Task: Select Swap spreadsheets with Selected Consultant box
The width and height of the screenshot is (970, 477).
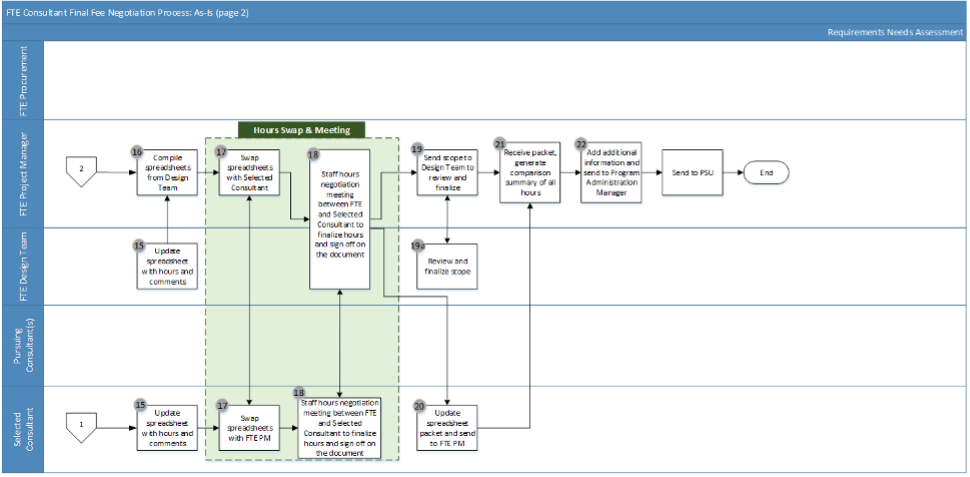Action: click(249, 172)
